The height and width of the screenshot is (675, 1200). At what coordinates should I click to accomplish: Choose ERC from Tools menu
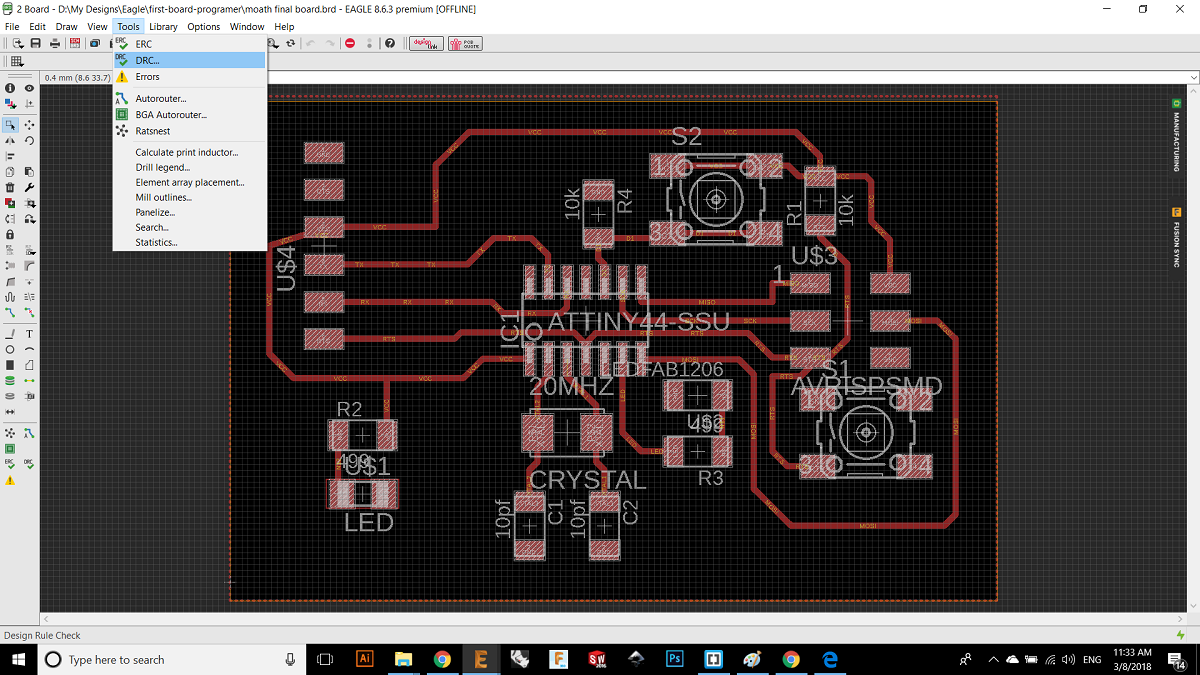pyautogui.click(x=190, y=44)
